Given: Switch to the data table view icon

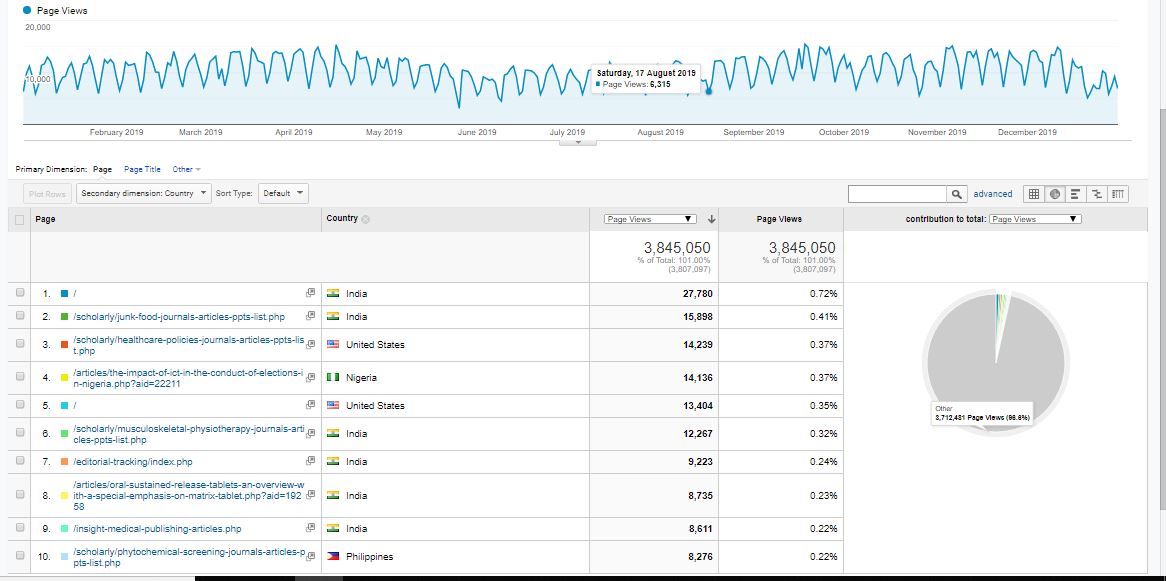Looking at the screenshot, I should [x=1034, y=194].
